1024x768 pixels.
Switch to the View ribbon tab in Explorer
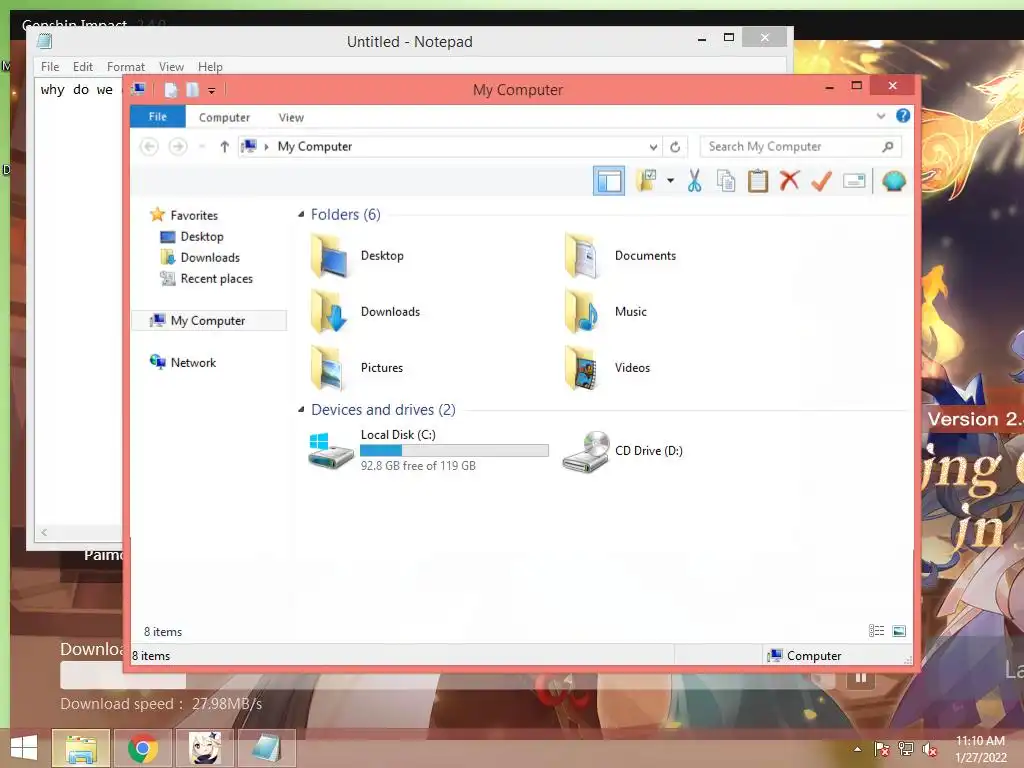point(291,117)
